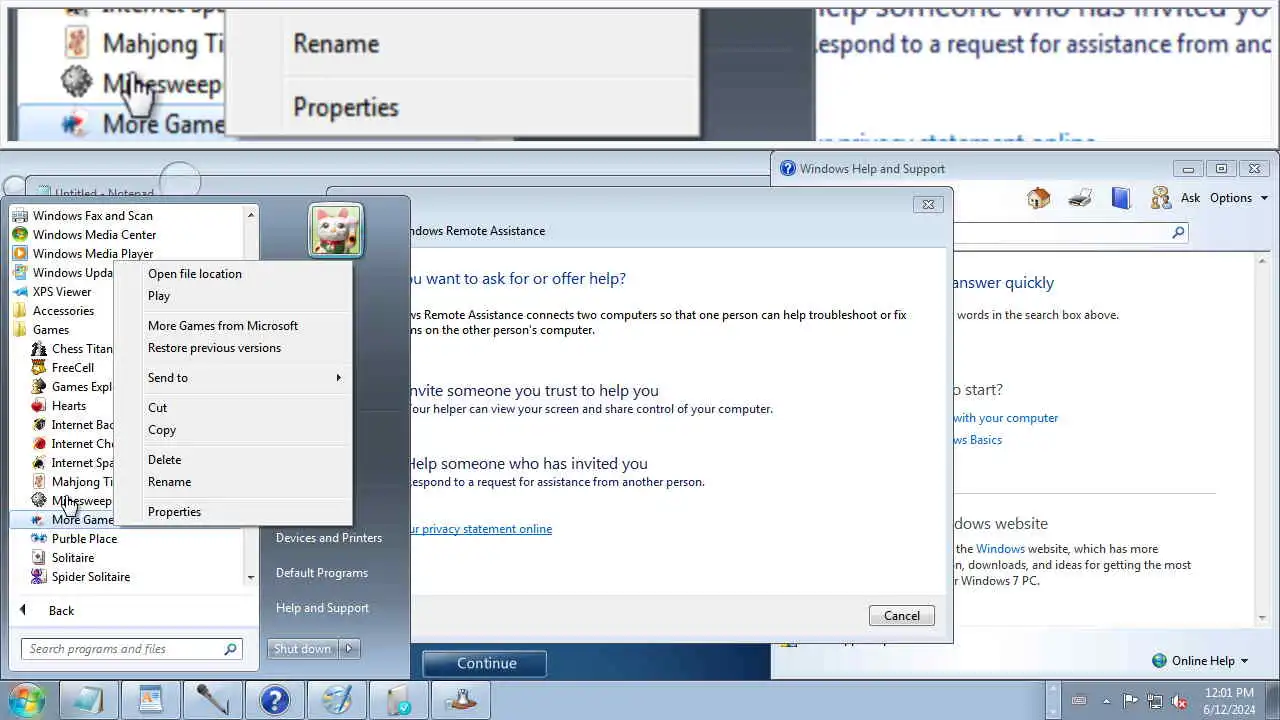Screen dimensions: 1280x720
Task: Launch Purble Place game
Action: [84, 538]
